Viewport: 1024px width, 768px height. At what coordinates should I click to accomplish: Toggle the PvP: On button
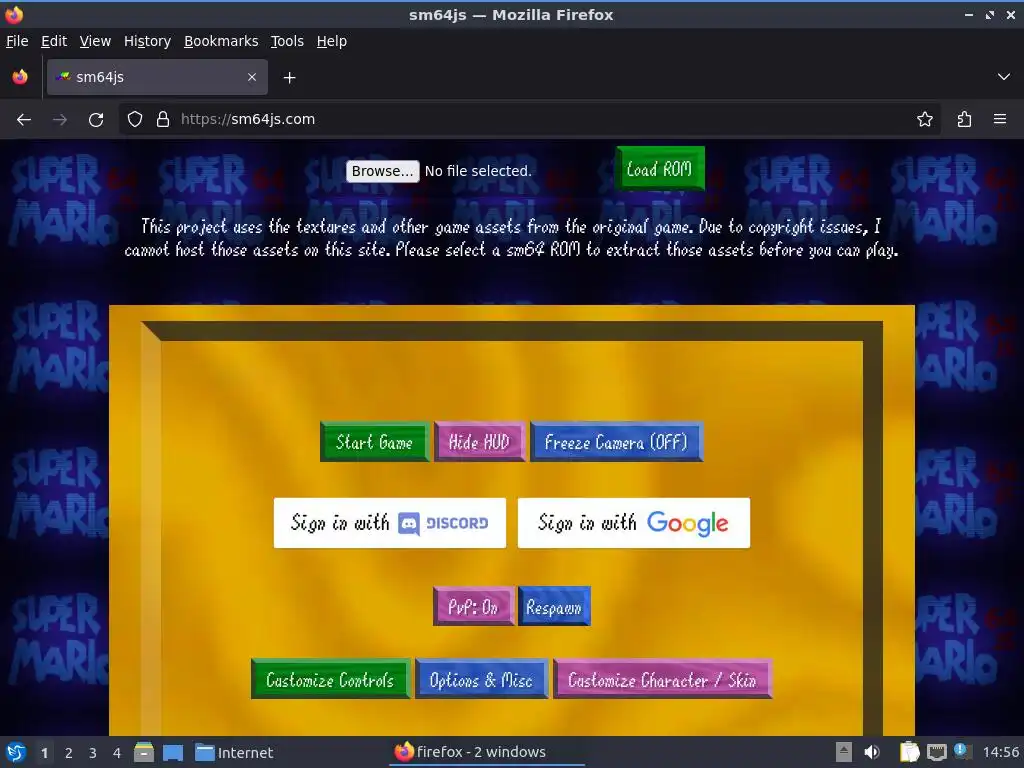coord(473,607)
